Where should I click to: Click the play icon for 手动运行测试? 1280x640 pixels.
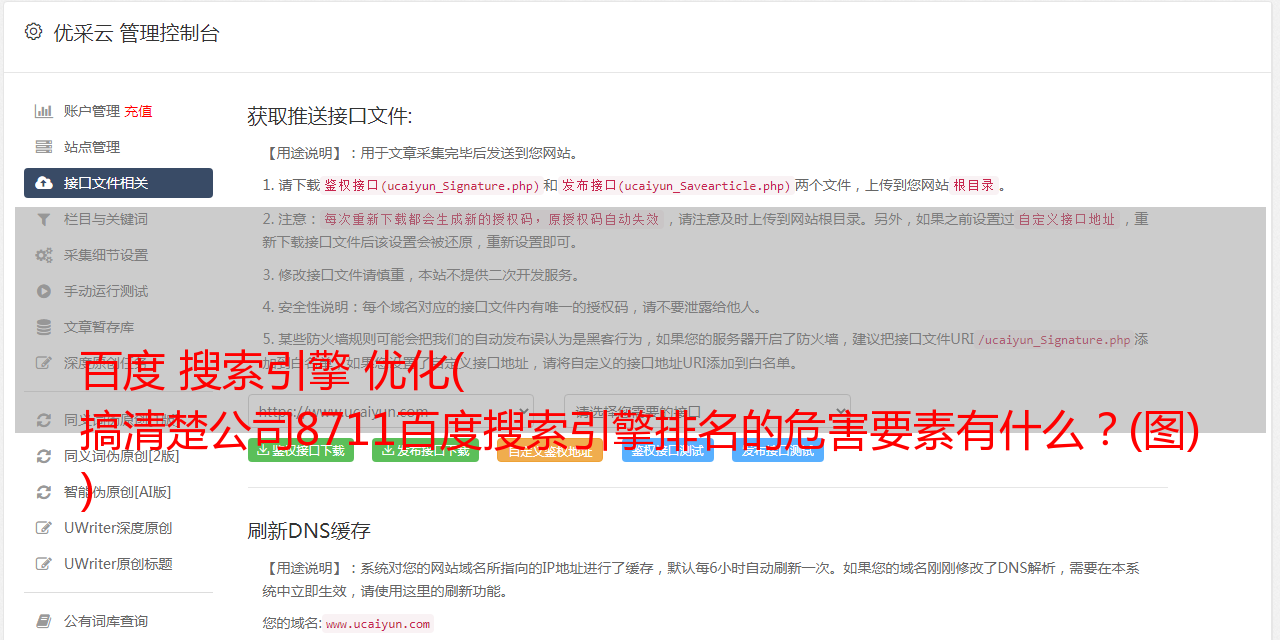[x=44, y=291]
